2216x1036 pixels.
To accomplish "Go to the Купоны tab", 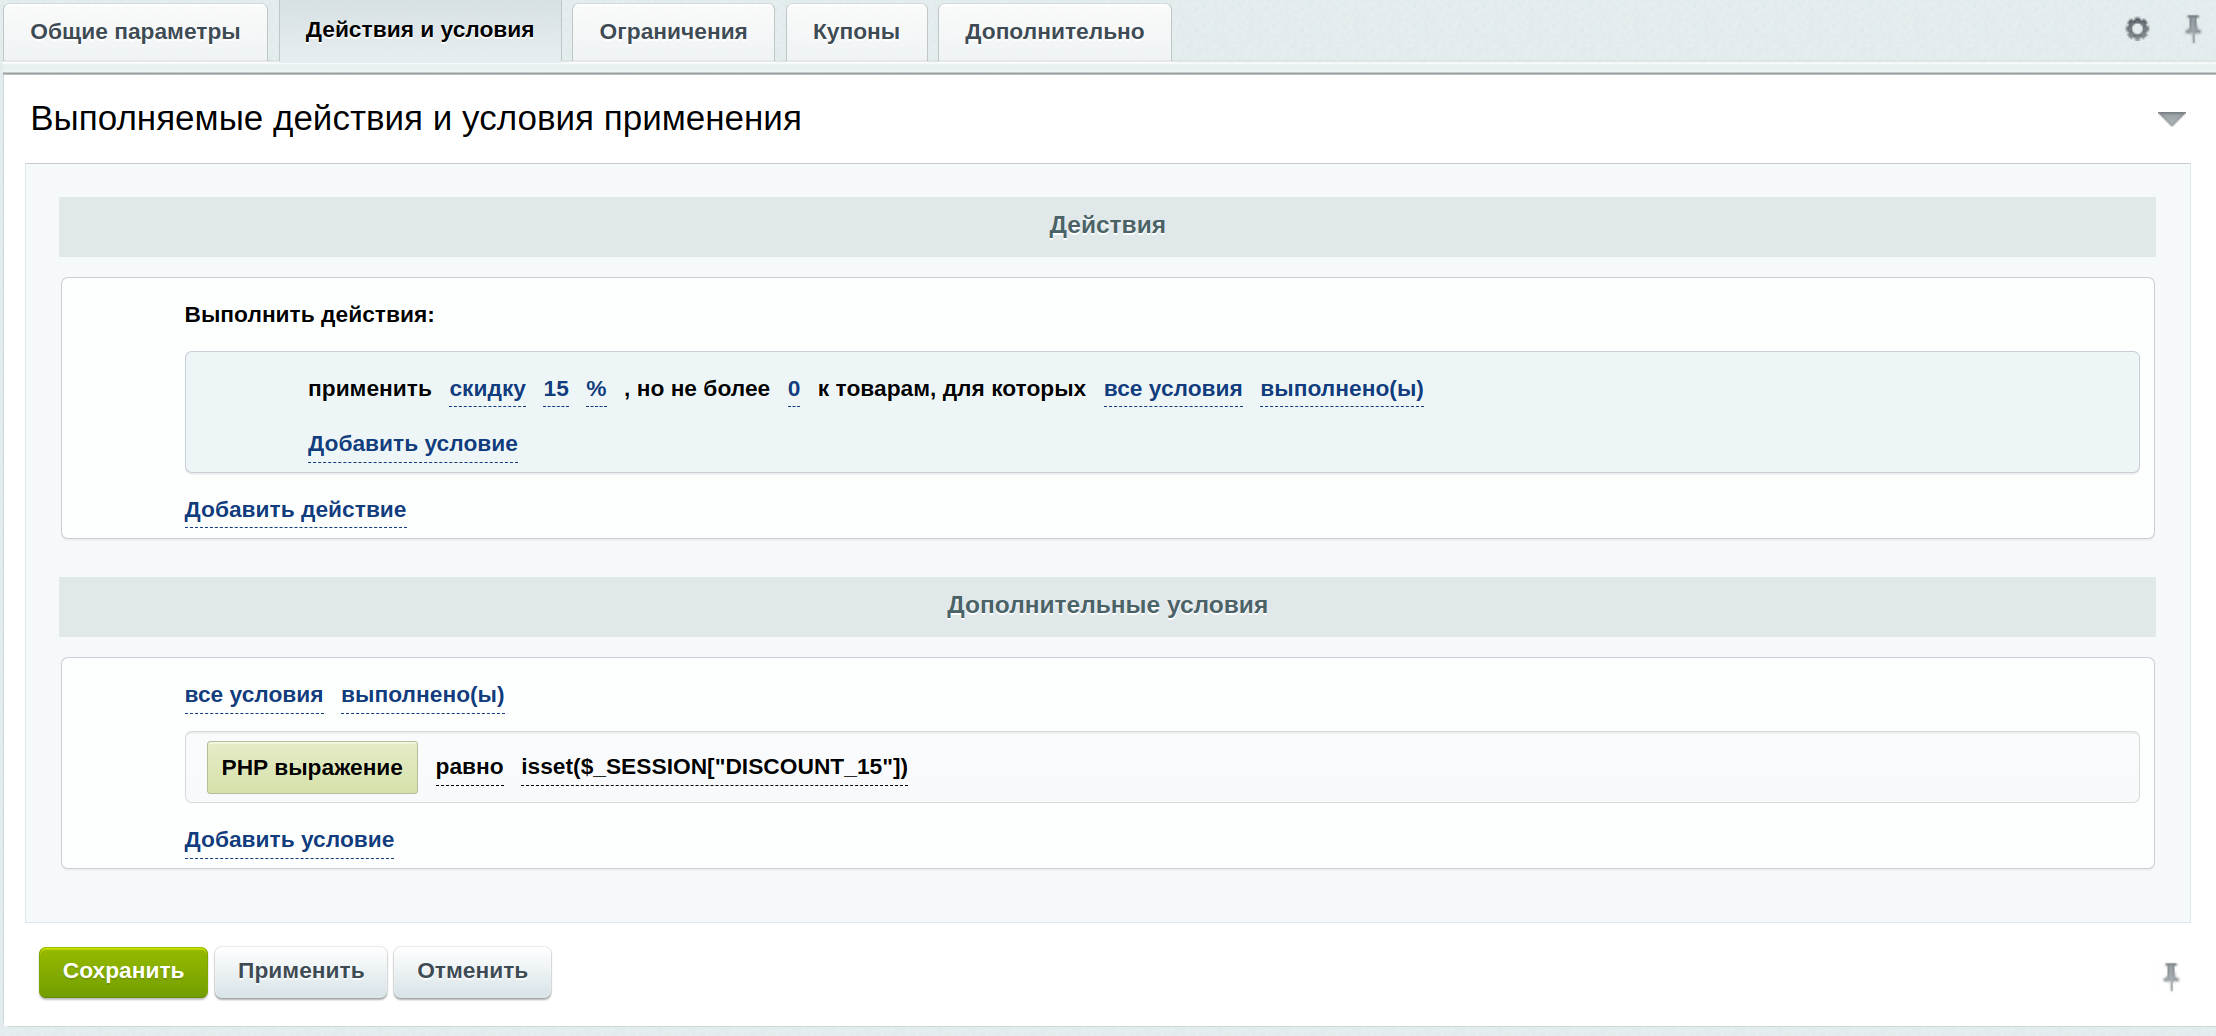I will pos(856,32).
